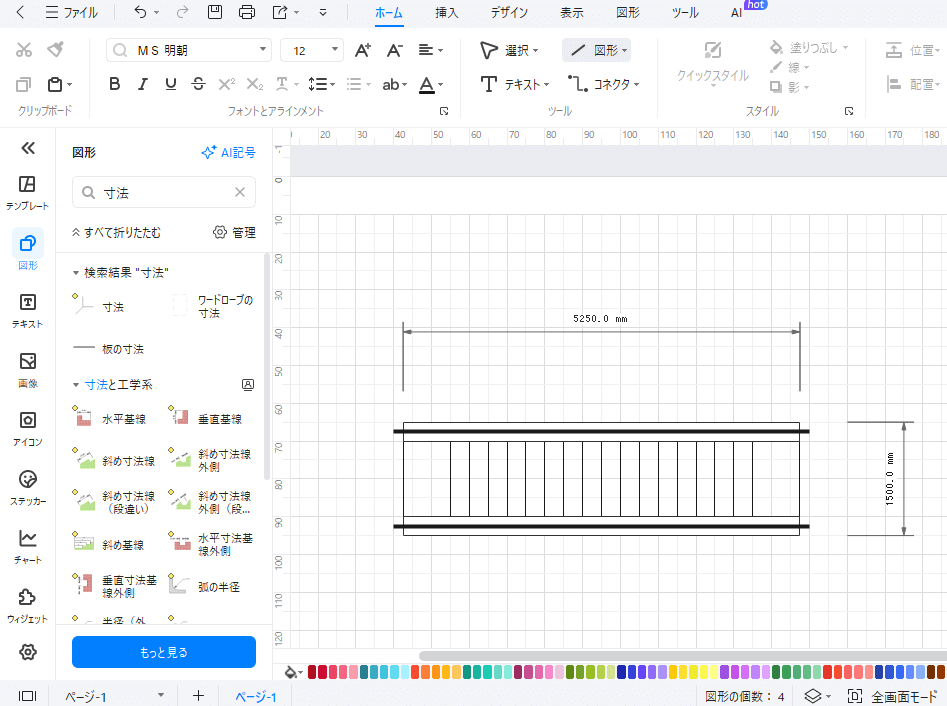Undo the last action
This screenshot has height=706, width=947.
click(140, 12)
